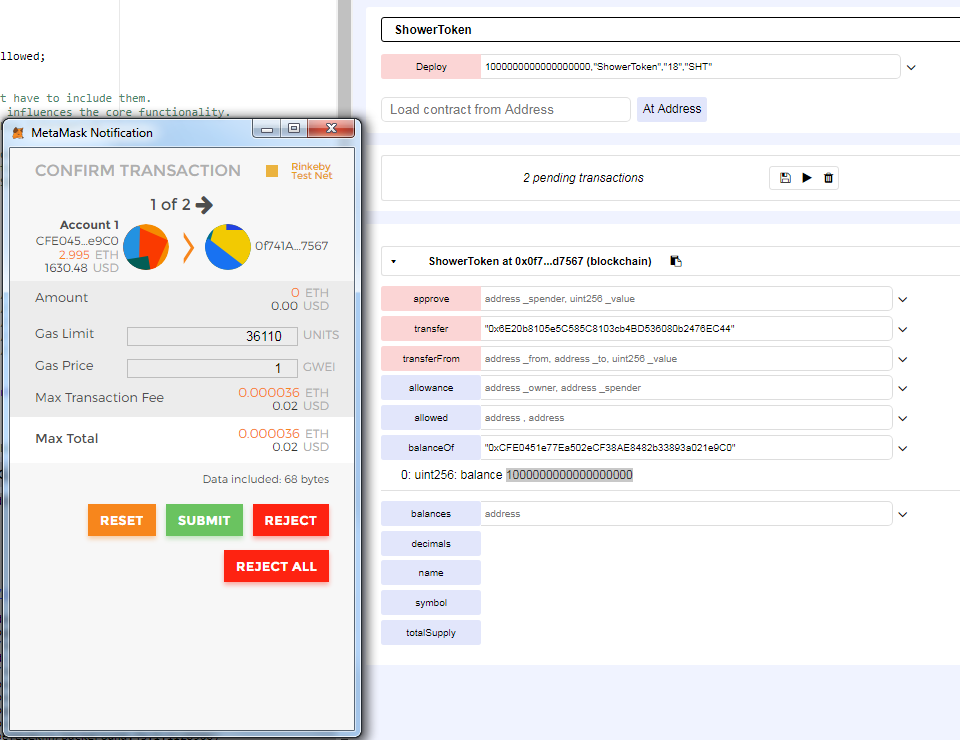This screenshot has width=960, height=740.
Task: Copy the ShowerToken contract address via clipboard icon
Action: [676, 261]
